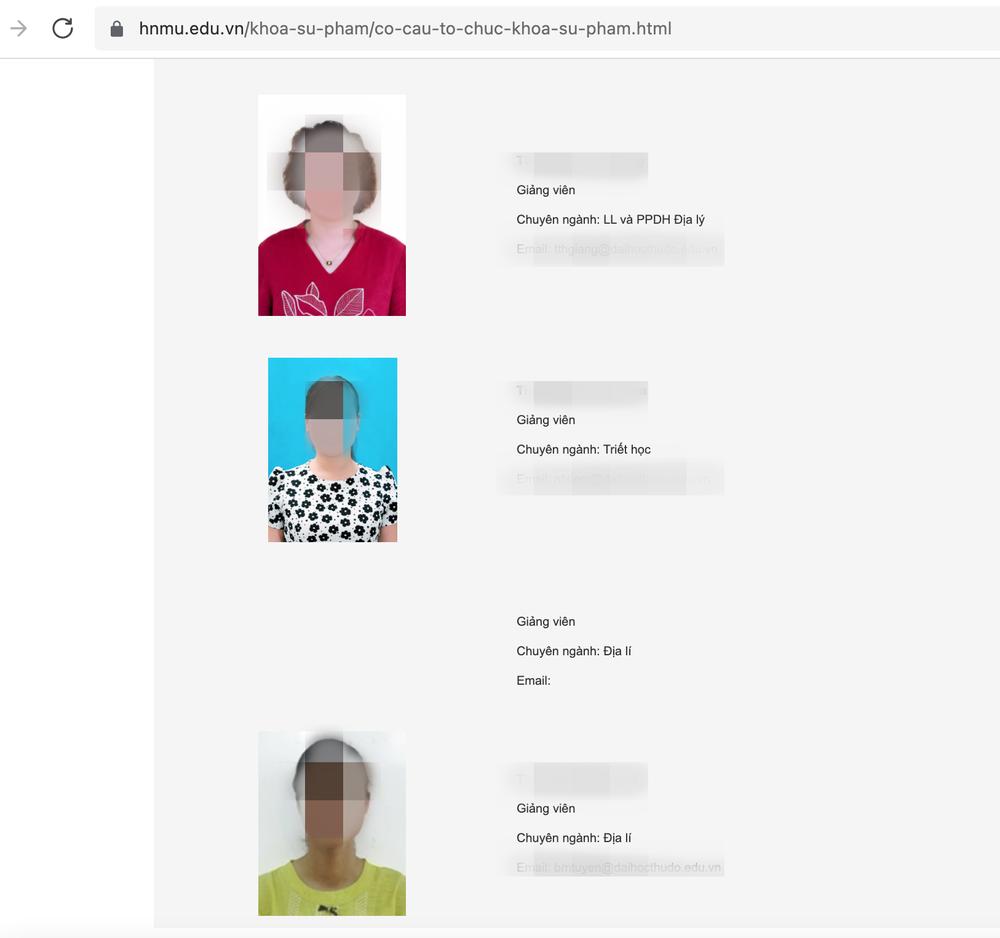Open the photo with blue background
Image resolution: width=1000 pixels, height=938 pixels.
tap(332, 450)
